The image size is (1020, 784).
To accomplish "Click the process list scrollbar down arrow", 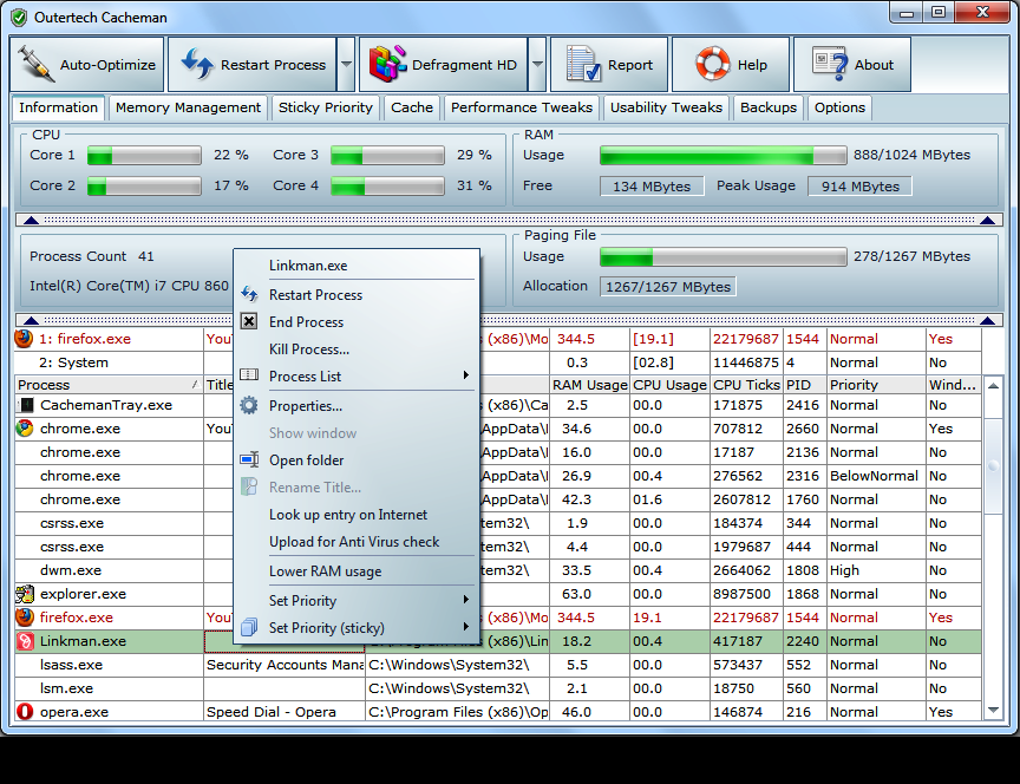I will tap(993, 710).
